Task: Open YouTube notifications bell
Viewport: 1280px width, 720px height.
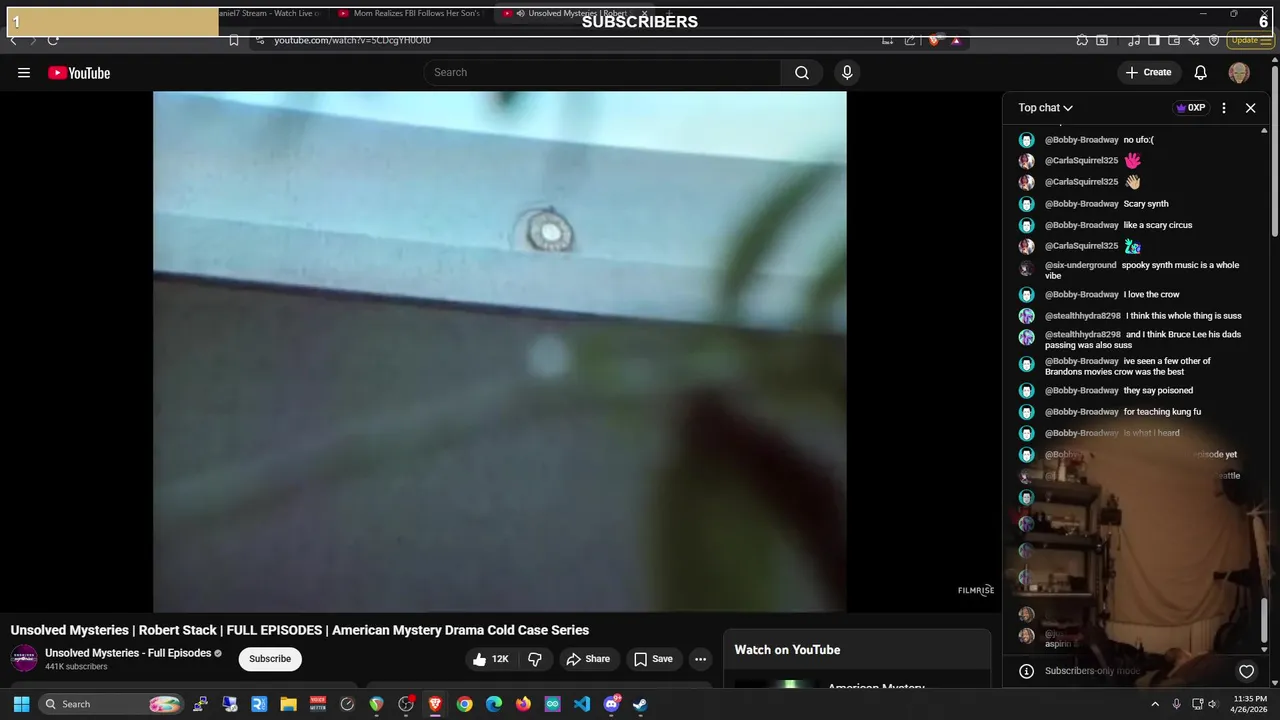Action: coord(1201,72)
